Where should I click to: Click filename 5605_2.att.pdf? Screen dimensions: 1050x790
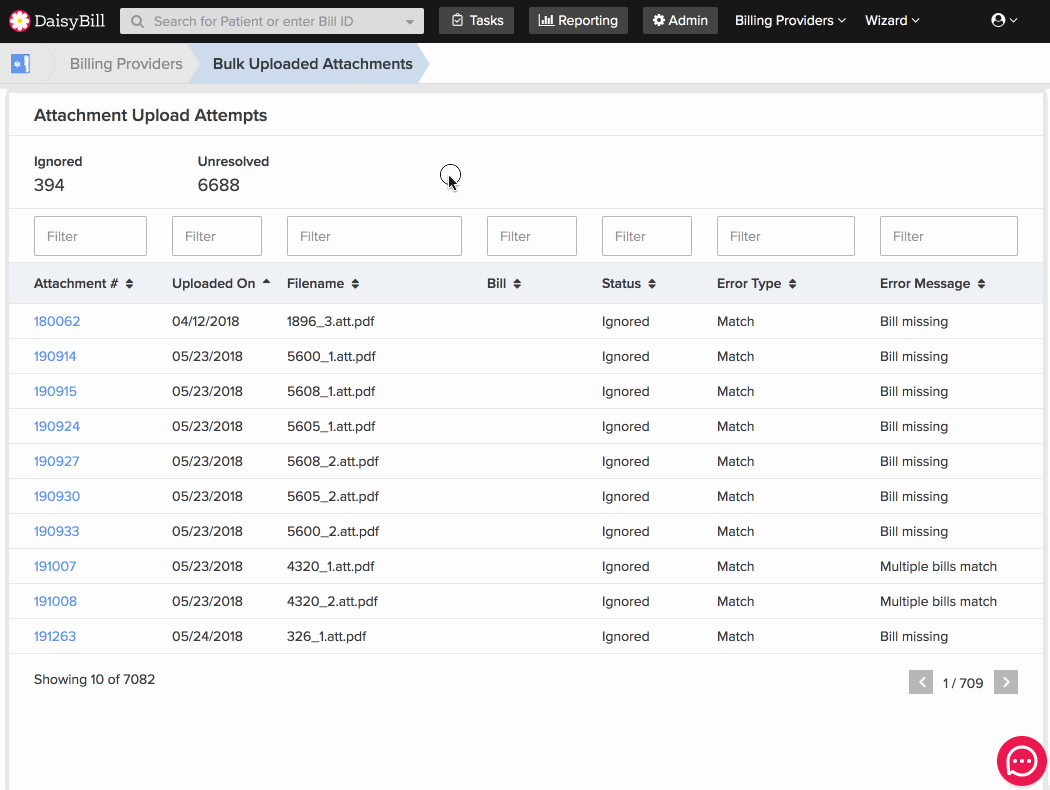333,496
